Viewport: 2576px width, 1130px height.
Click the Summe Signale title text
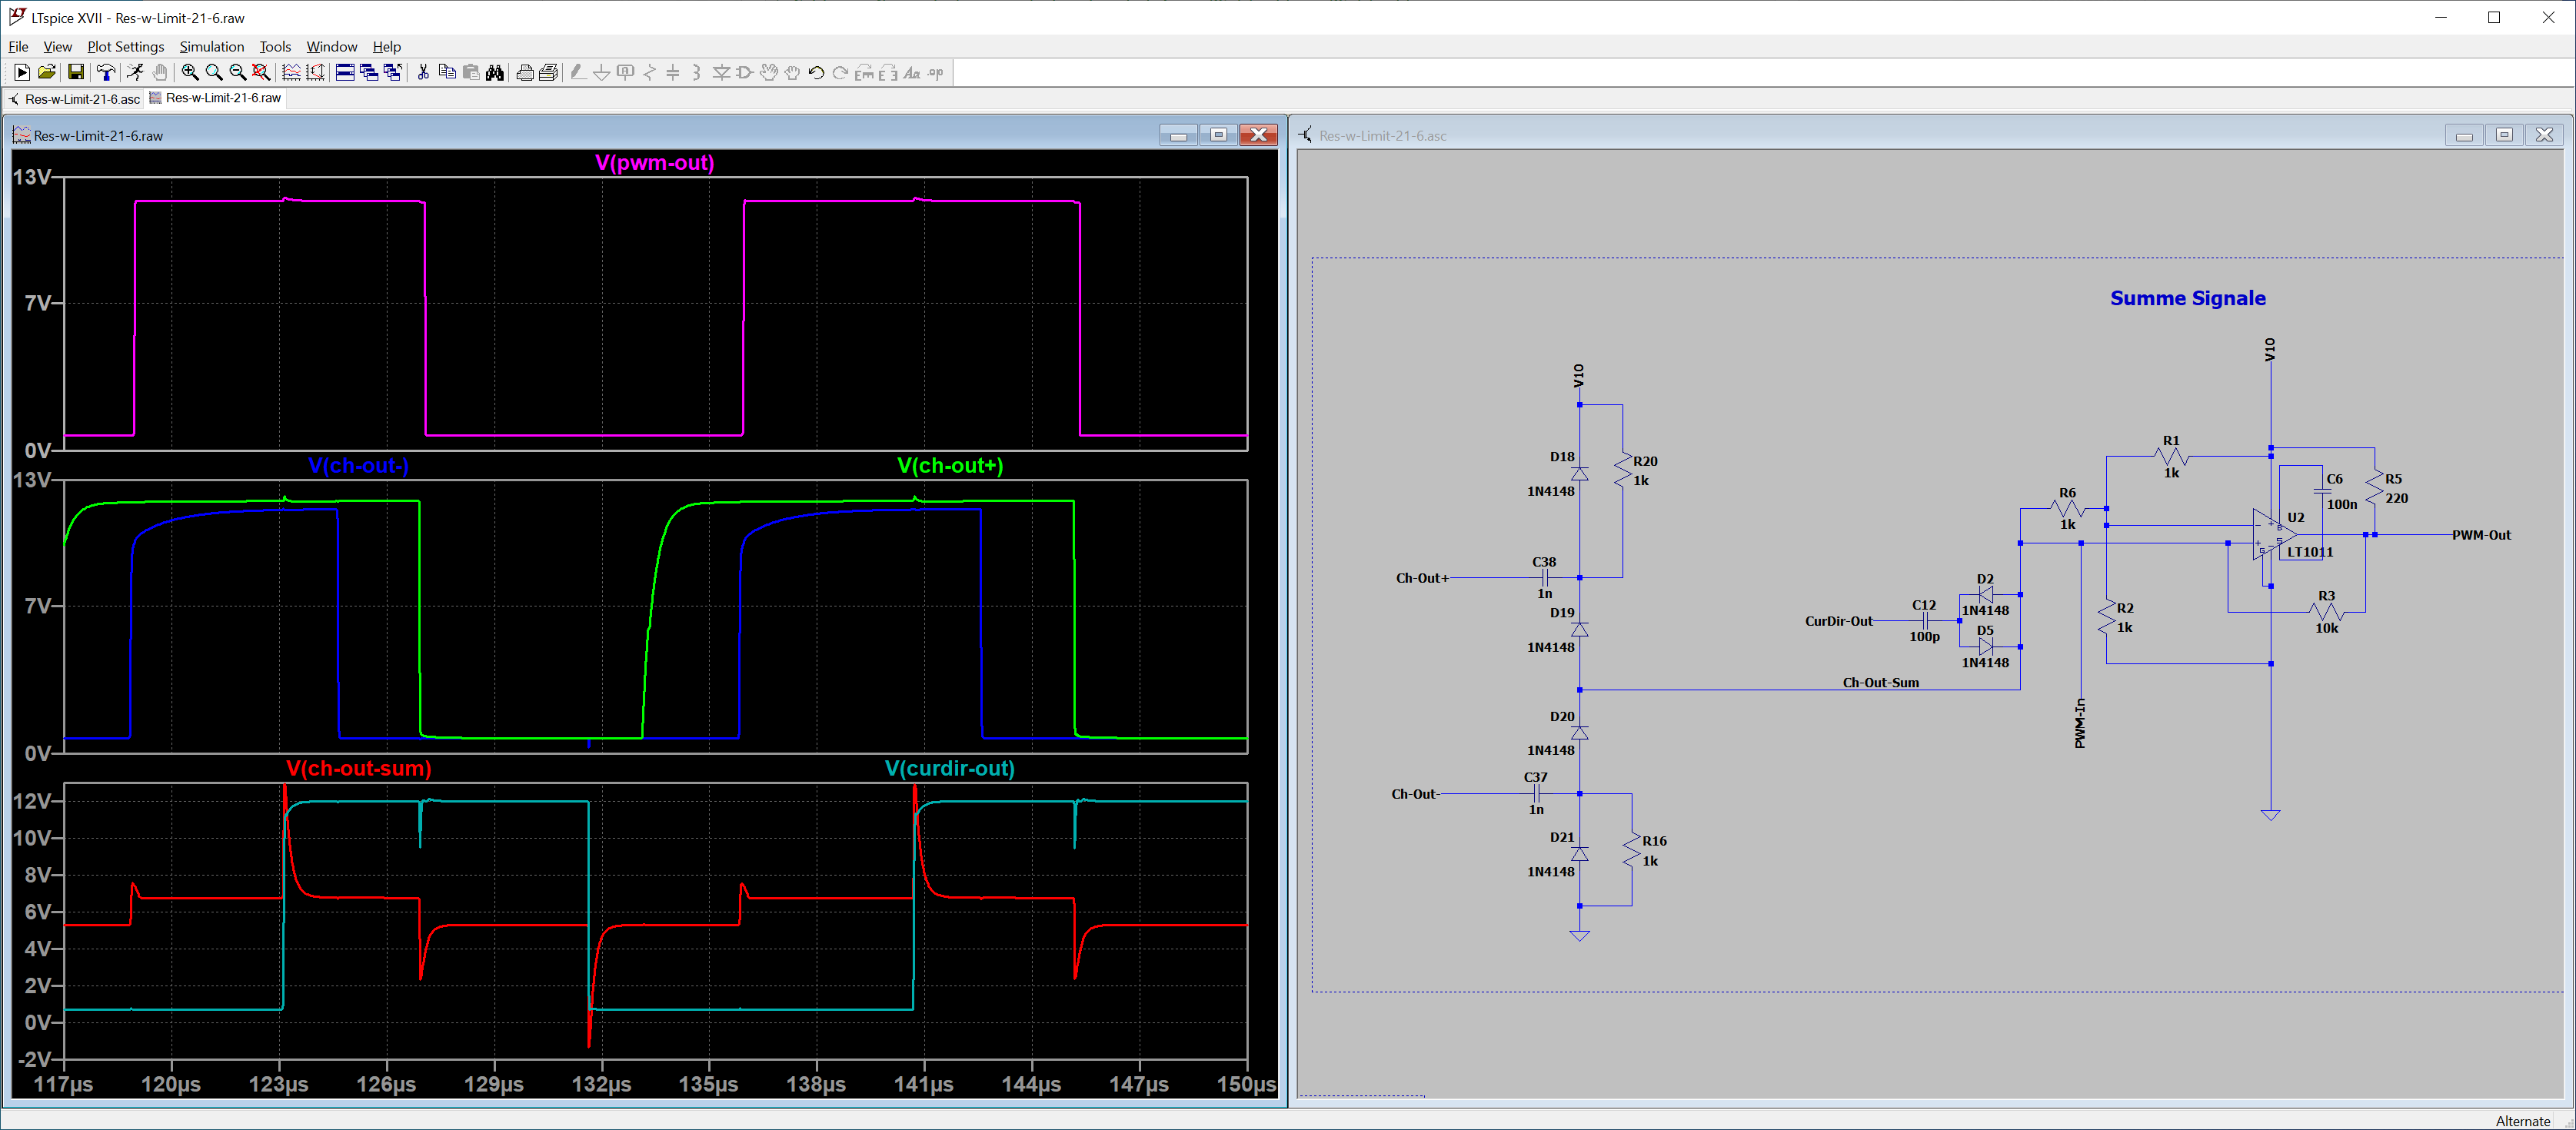click(2188, 298)
